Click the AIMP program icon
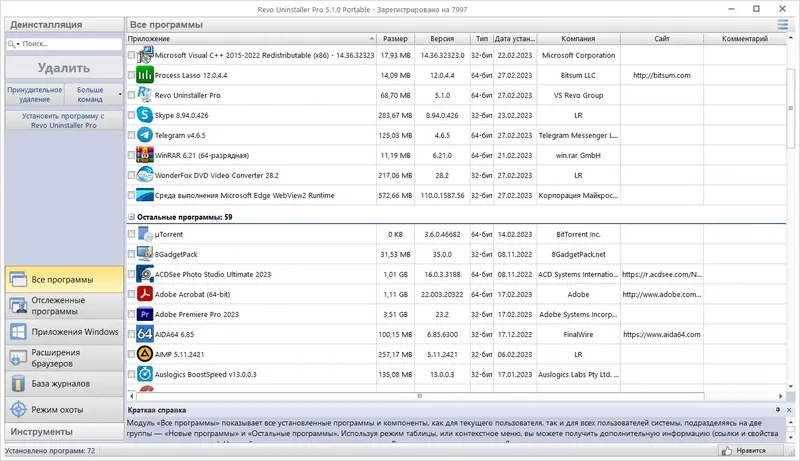The height and width of the screenshot is (461, 800). (145, 354)
